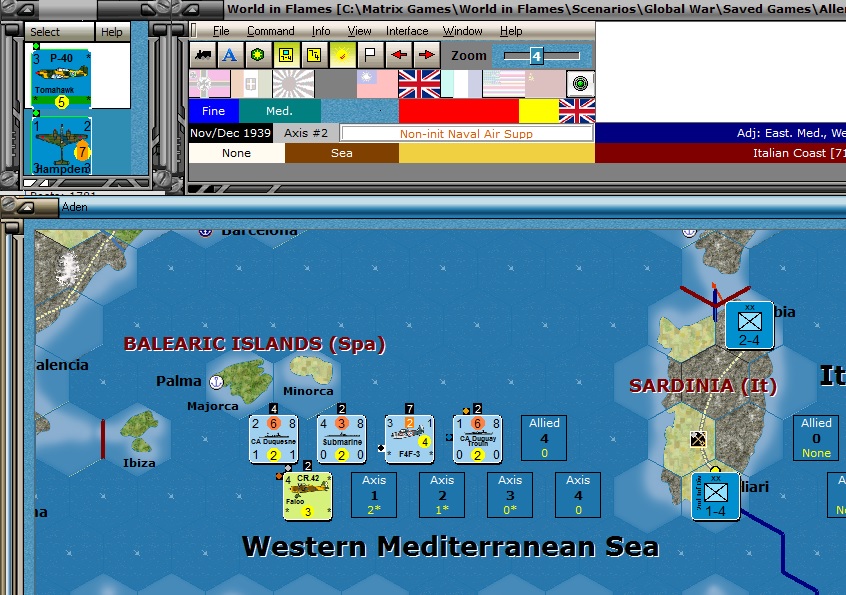The width and height of the screenshot is (846, 595).
Task: Select the CR.42 Falco fighter counter
Action: tap(308, 496)
